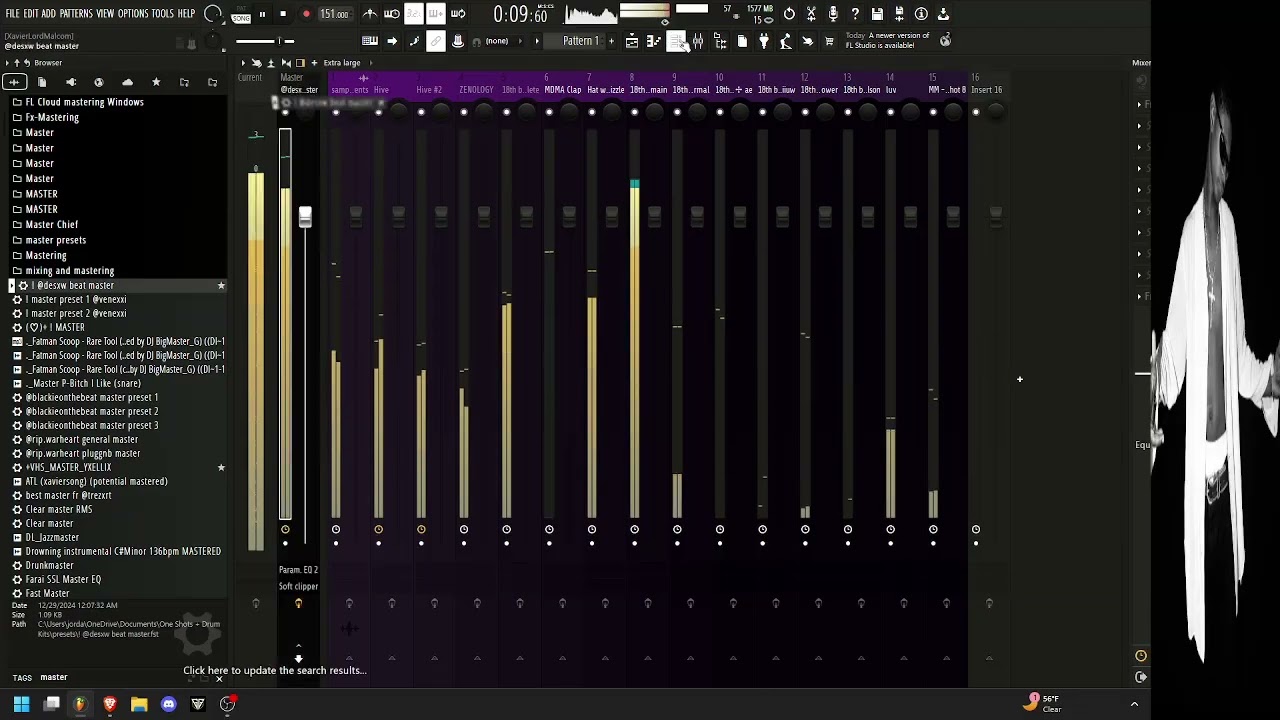Click the headphones icon beside (none)
This screenshot has height=720, width=1280.
click(x=476, y=41)
